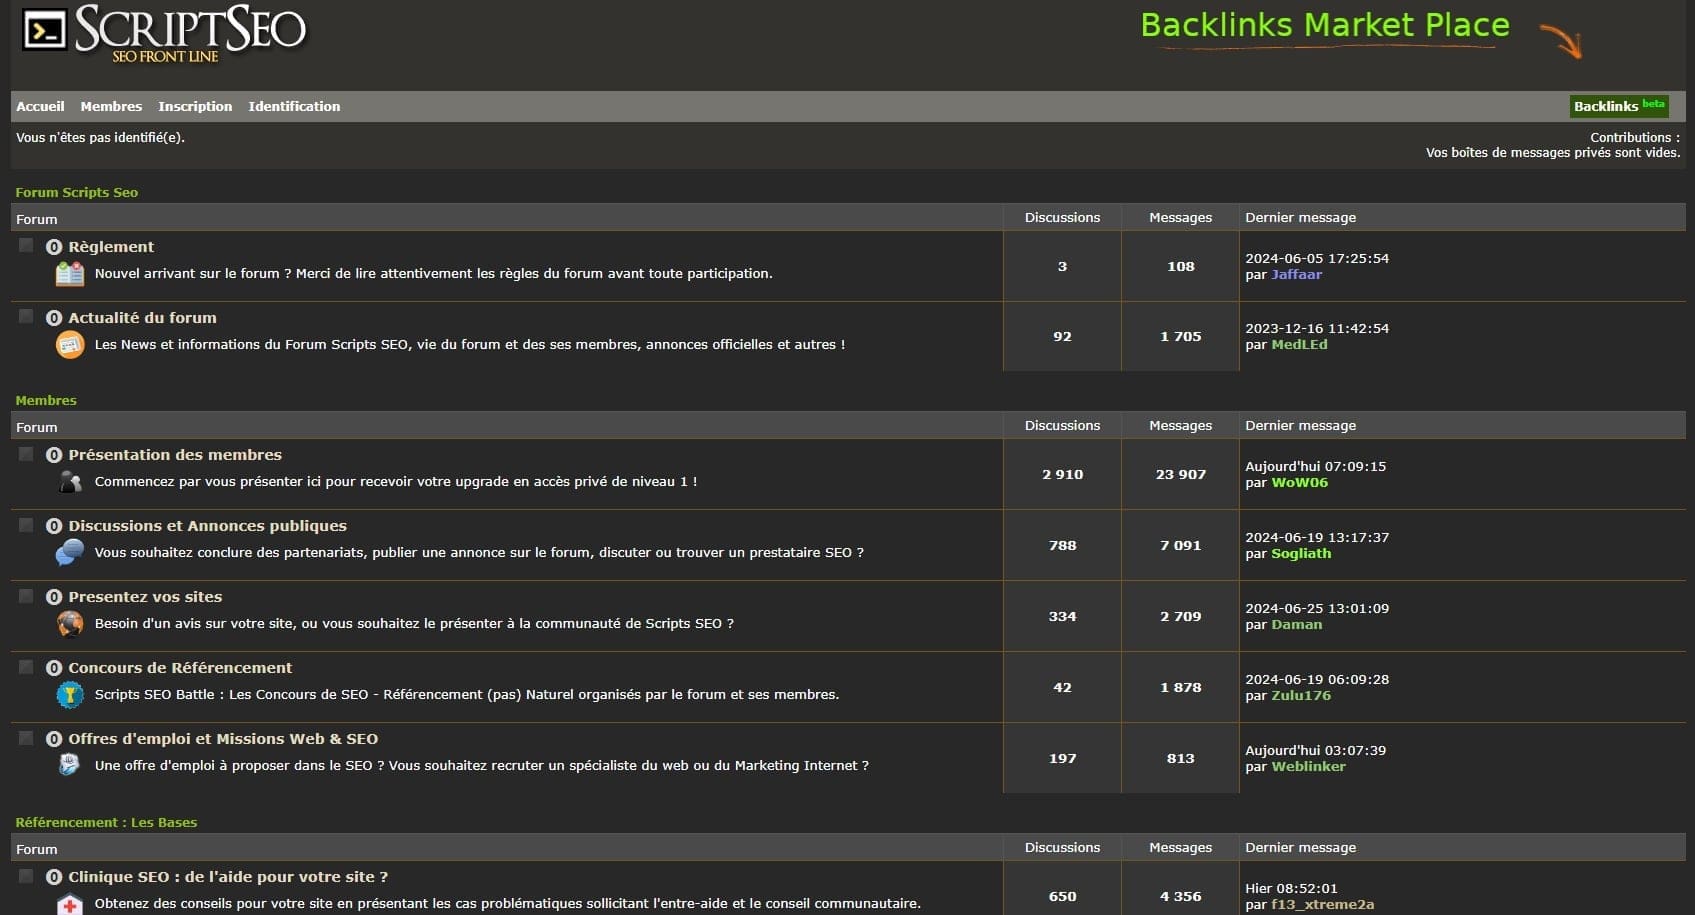1695x915 pixels.
Task: Select Identification from the navigation bar
Action: [294, 106]
